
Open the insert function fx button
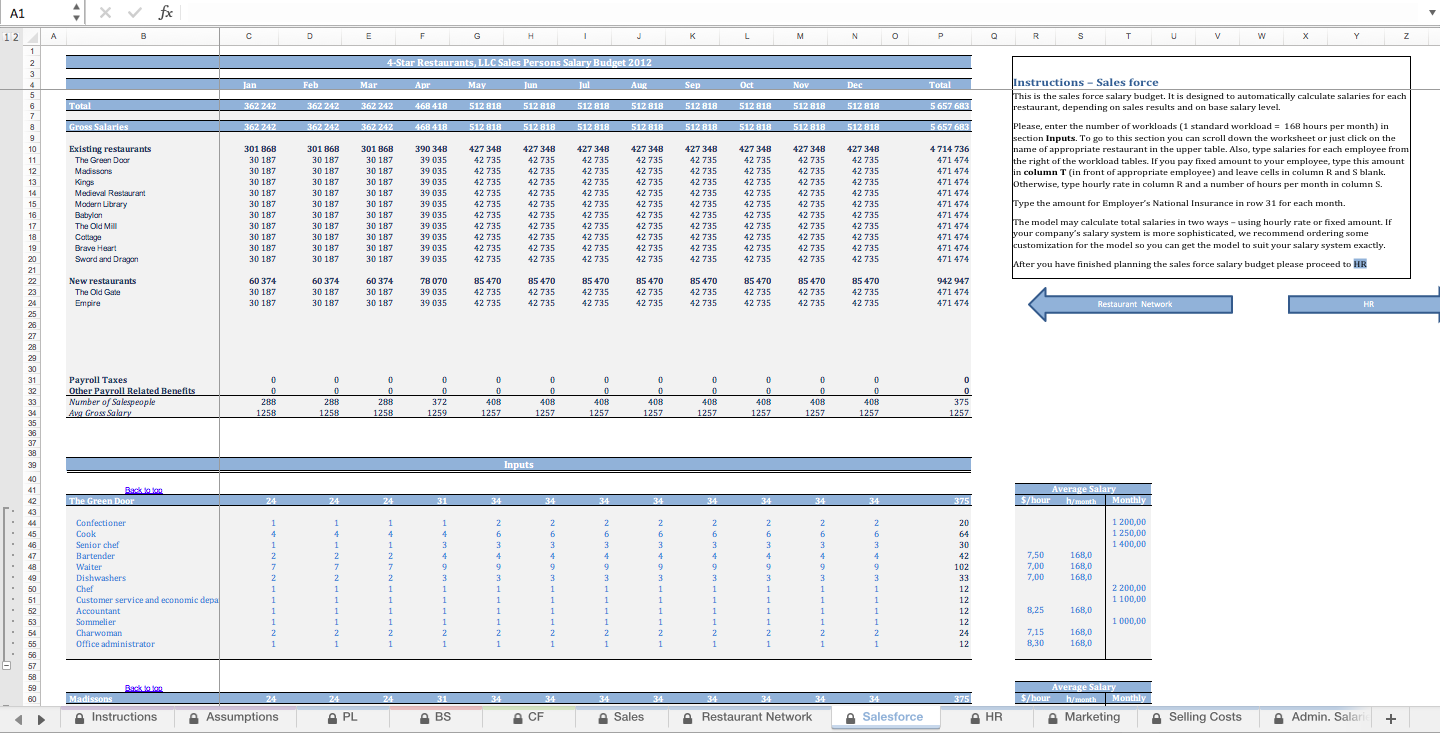point(166,13)
